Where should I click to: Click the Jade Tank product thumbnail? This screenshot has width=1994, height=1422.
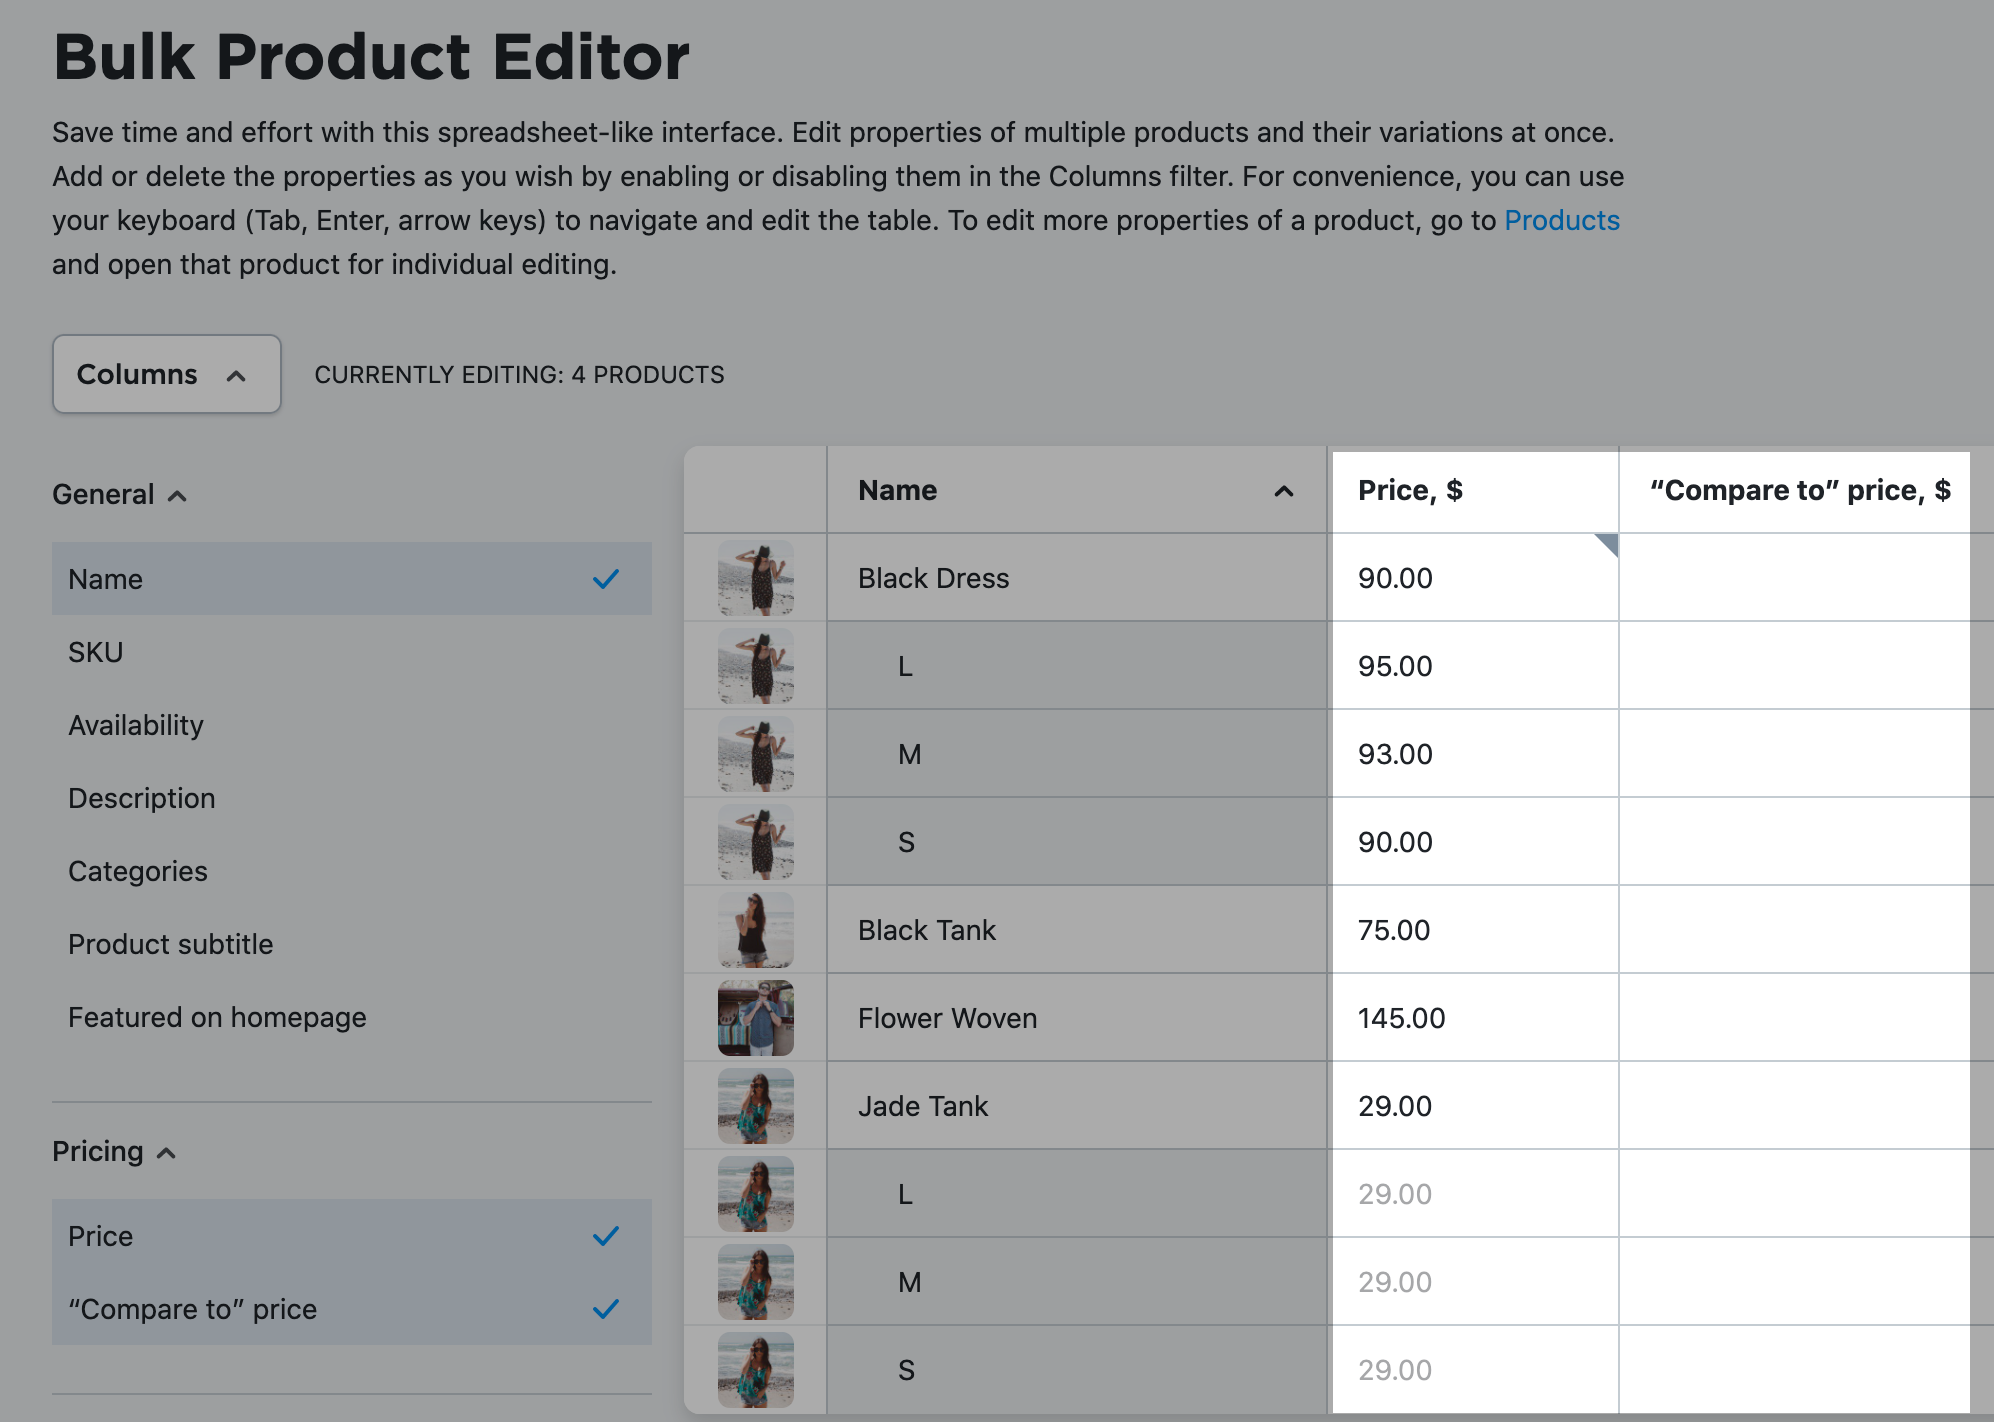pos(755,1105)
